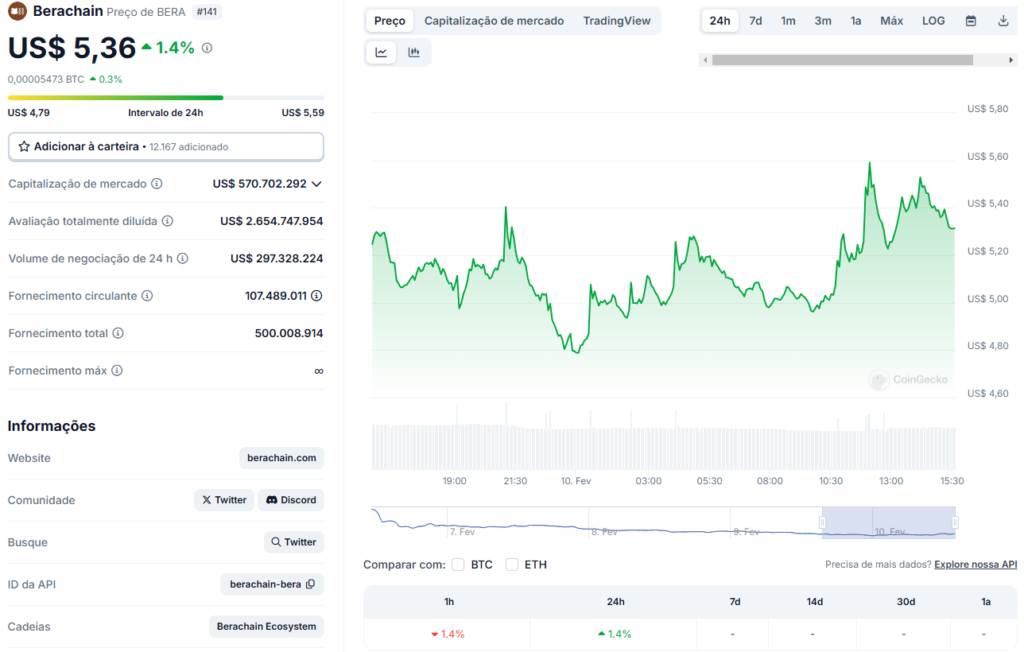1024x652 pixels.
Task: Toggle LOG scale on the chart
Action: (933, 21)
